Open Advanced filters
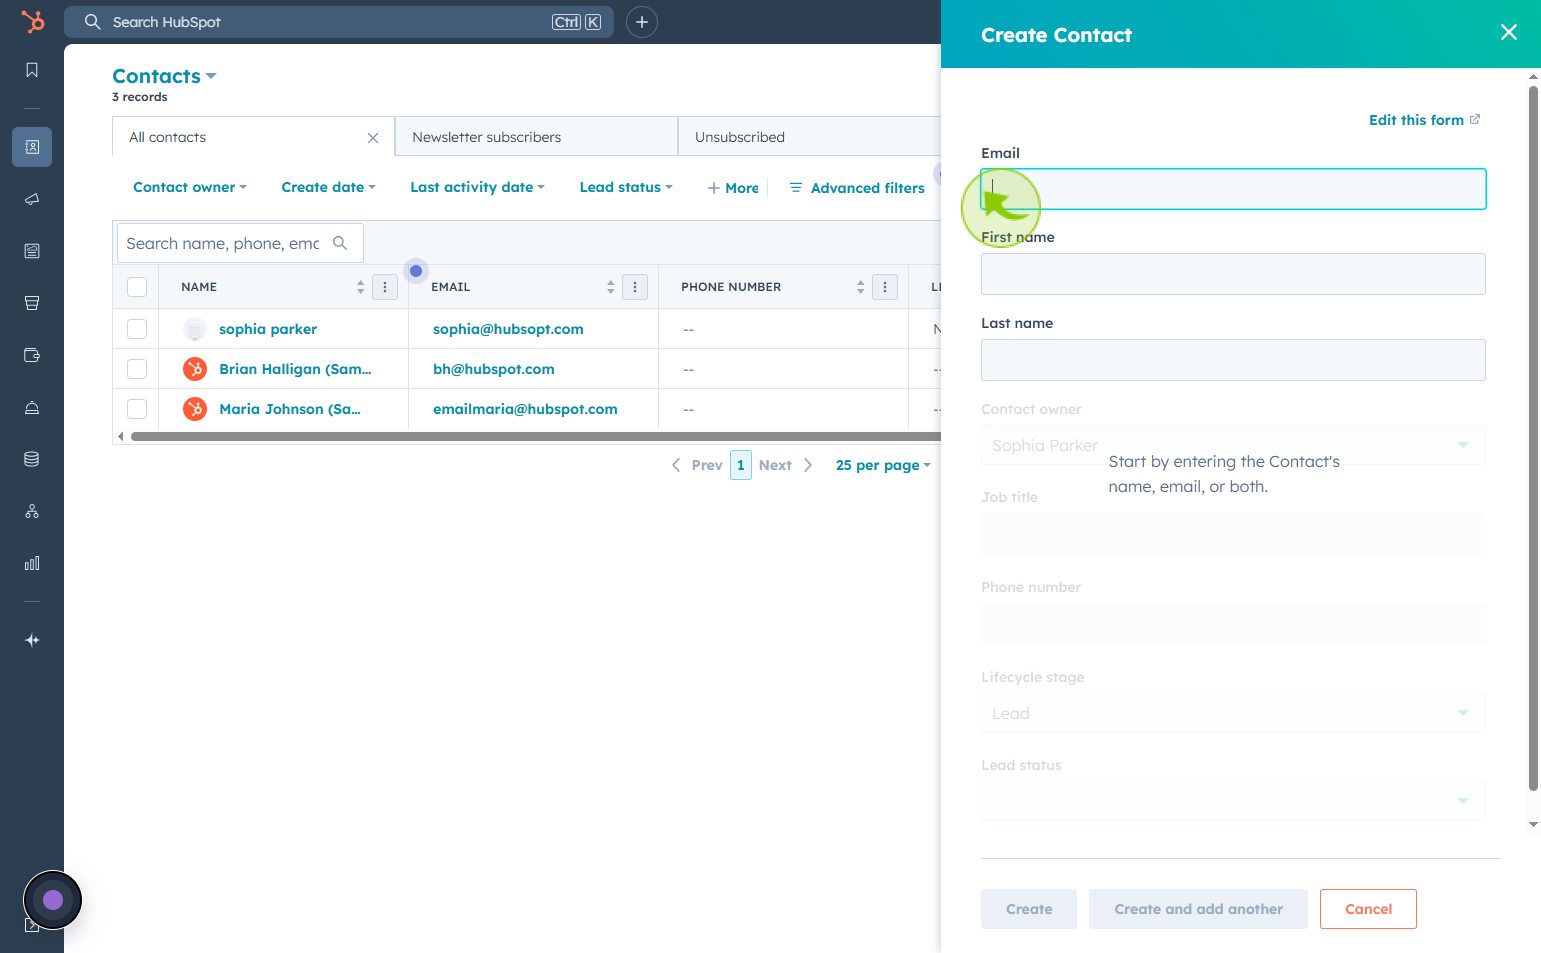The width and height of the screenshot is (1541, 953). (857, 188)
